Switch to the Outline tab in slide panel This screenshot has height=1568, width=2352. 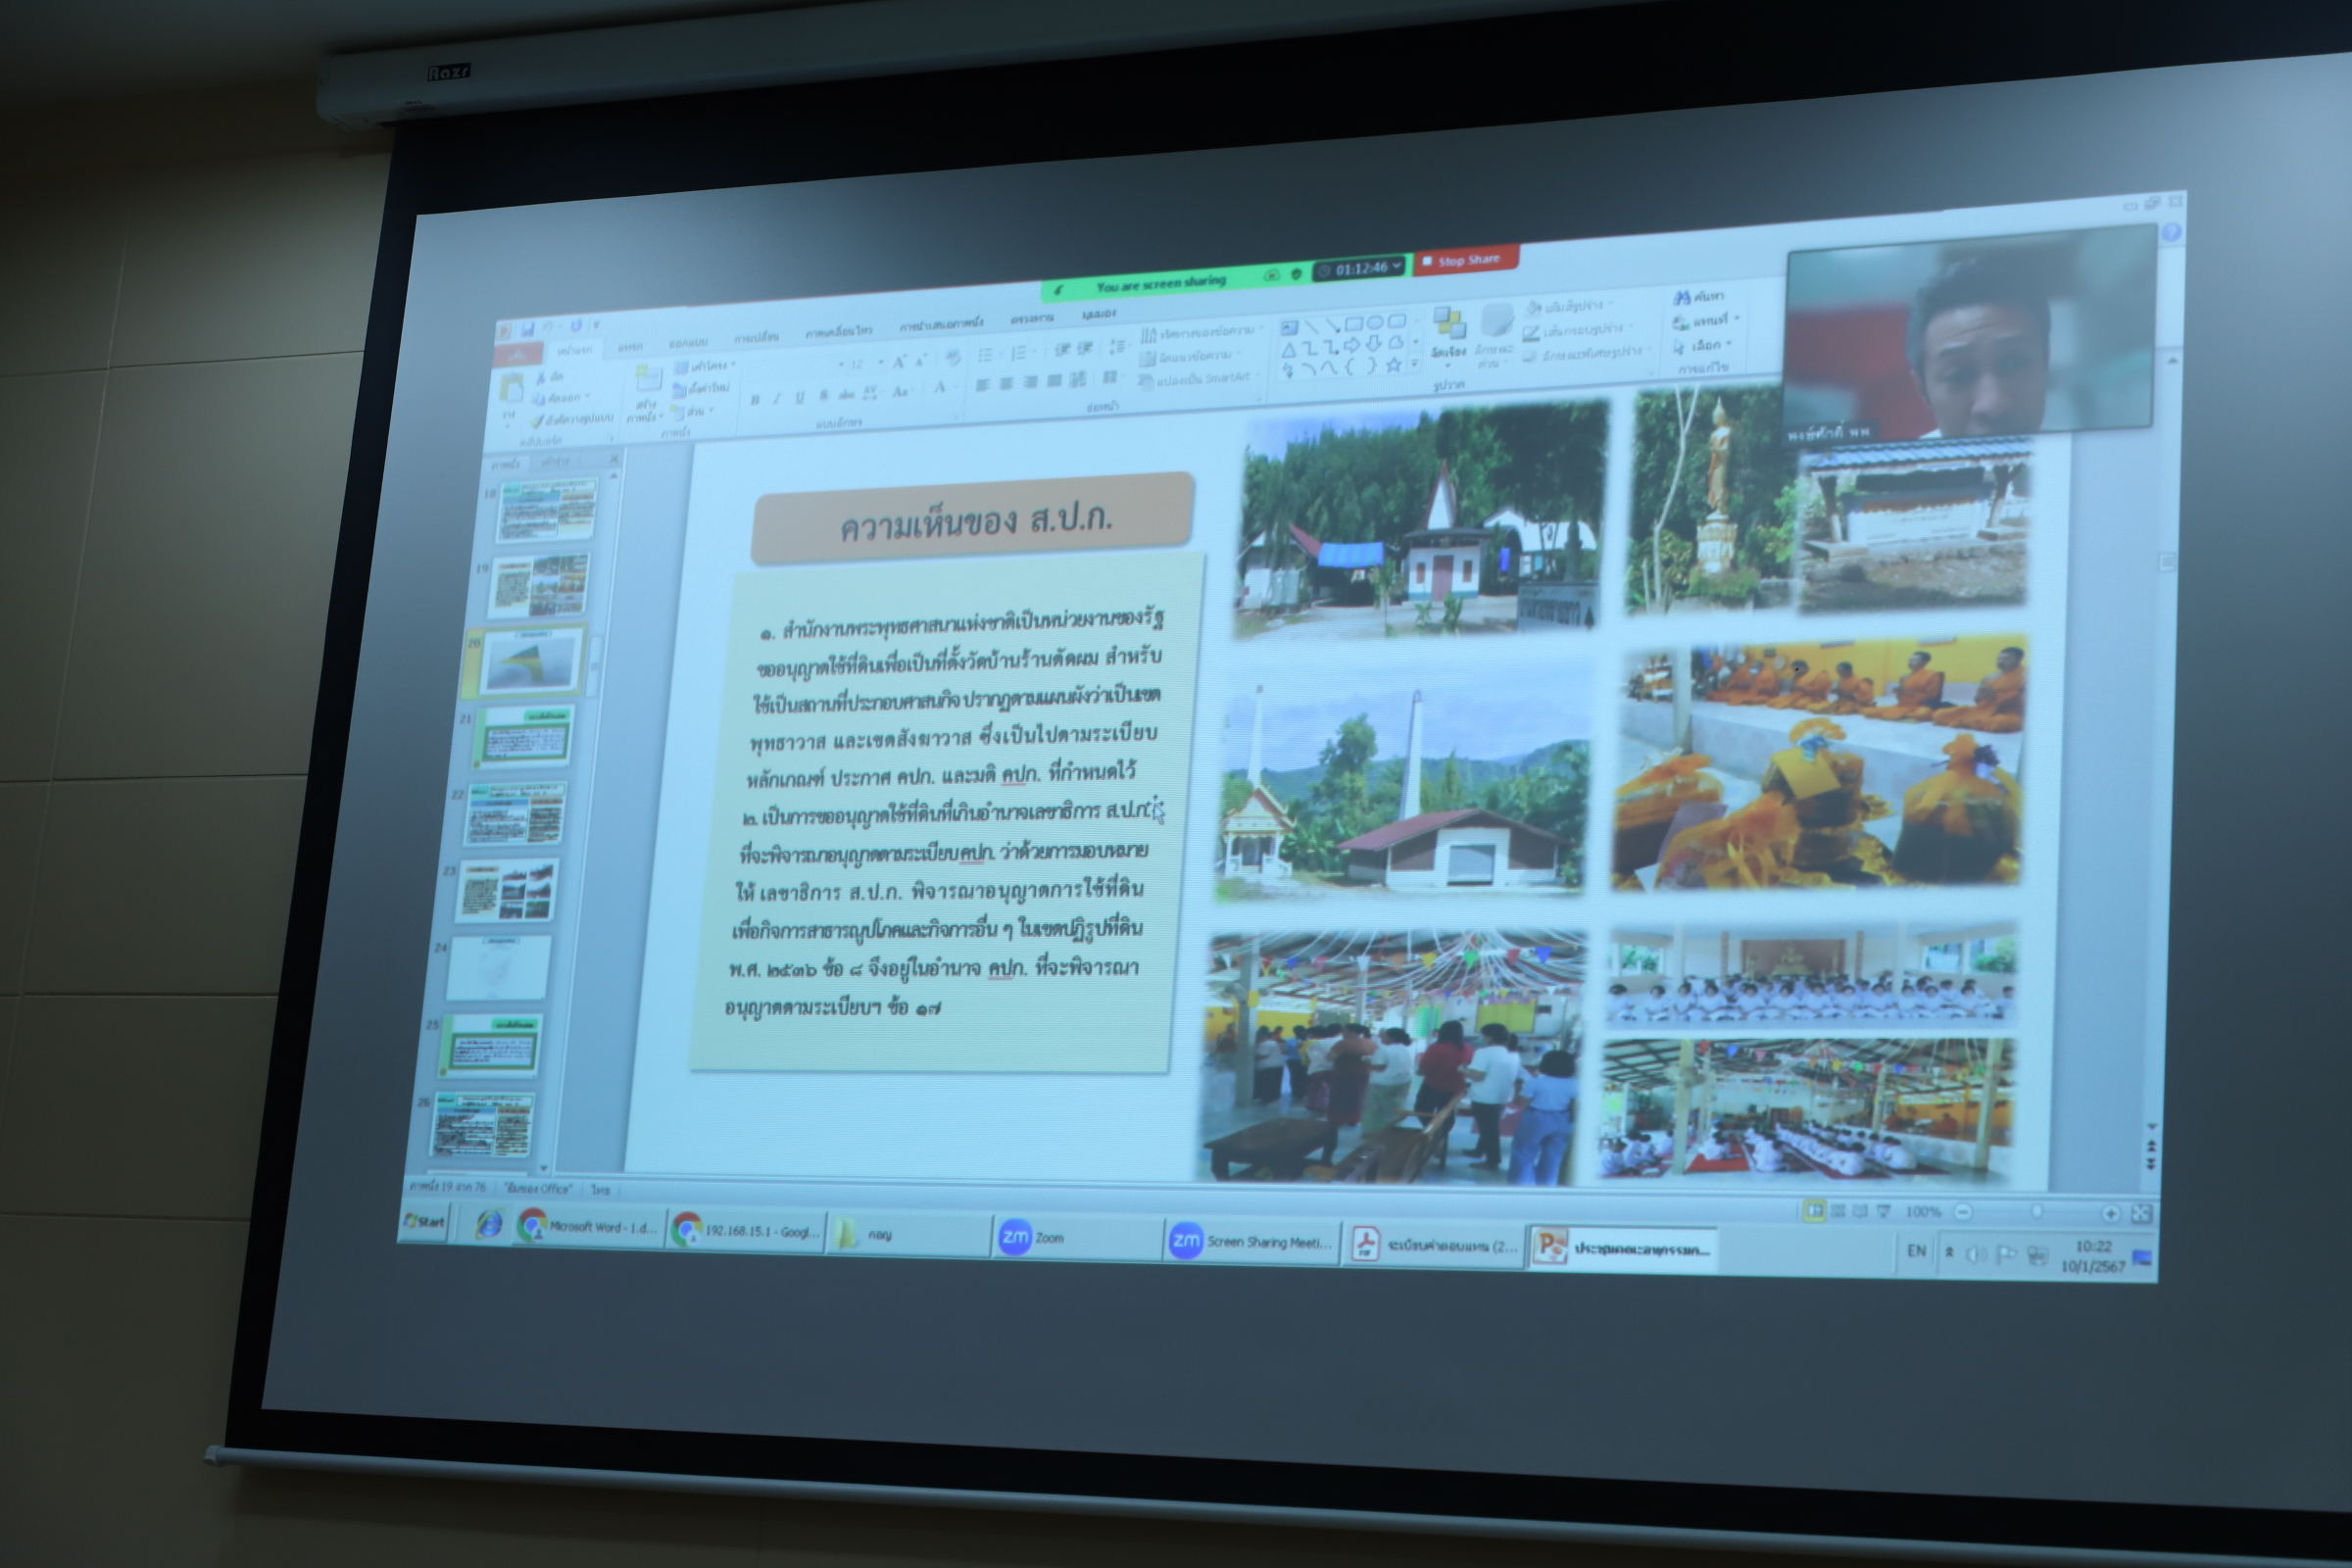pos(555,461)
